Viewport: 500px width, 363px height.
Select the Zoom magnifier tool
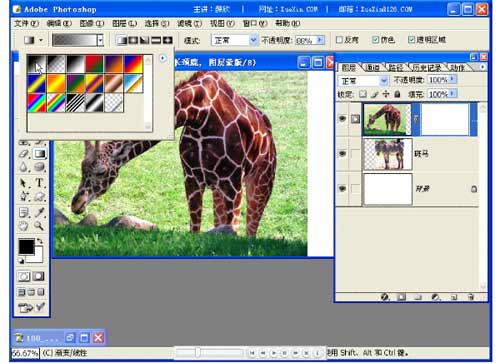point(39,226)
